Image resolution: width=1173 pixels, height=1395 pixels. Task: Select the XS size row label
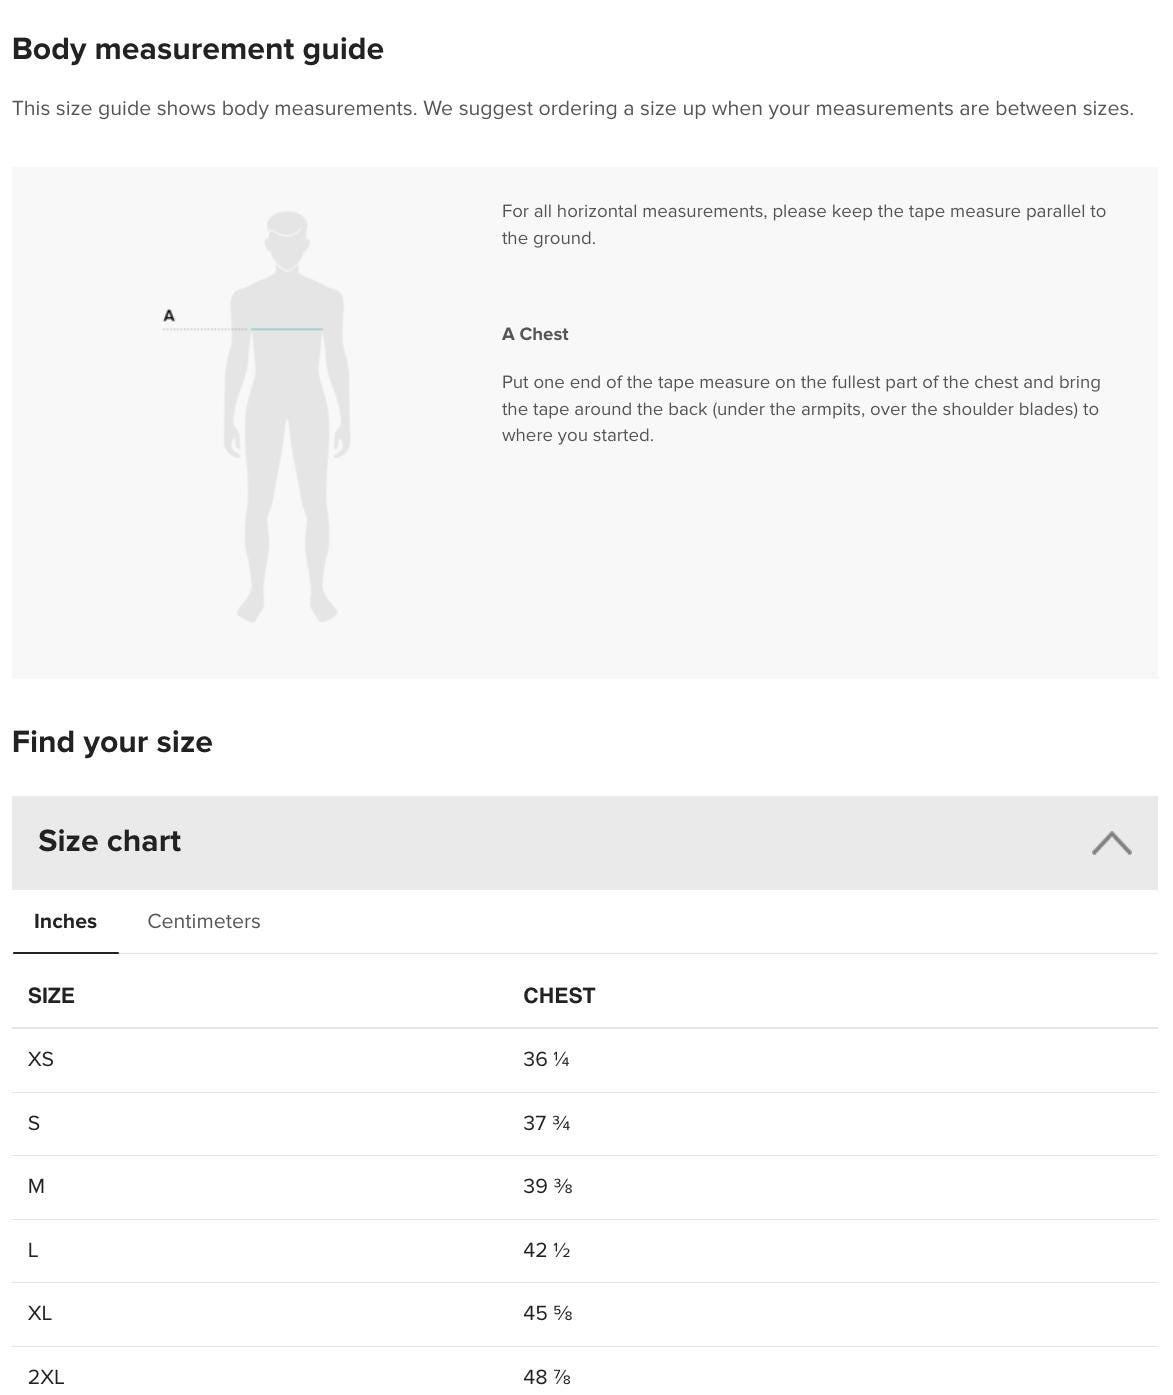click(x=41, y=1059)
